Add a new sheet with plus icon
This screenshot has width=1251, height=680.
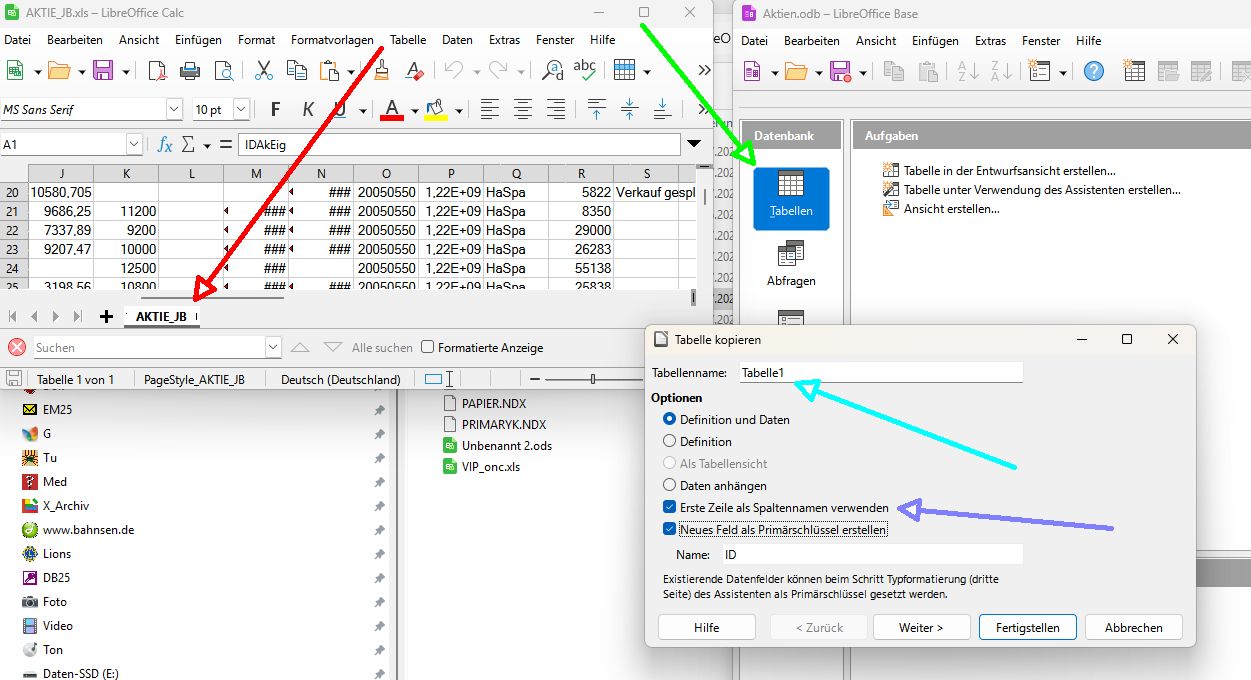coord(106,316)
